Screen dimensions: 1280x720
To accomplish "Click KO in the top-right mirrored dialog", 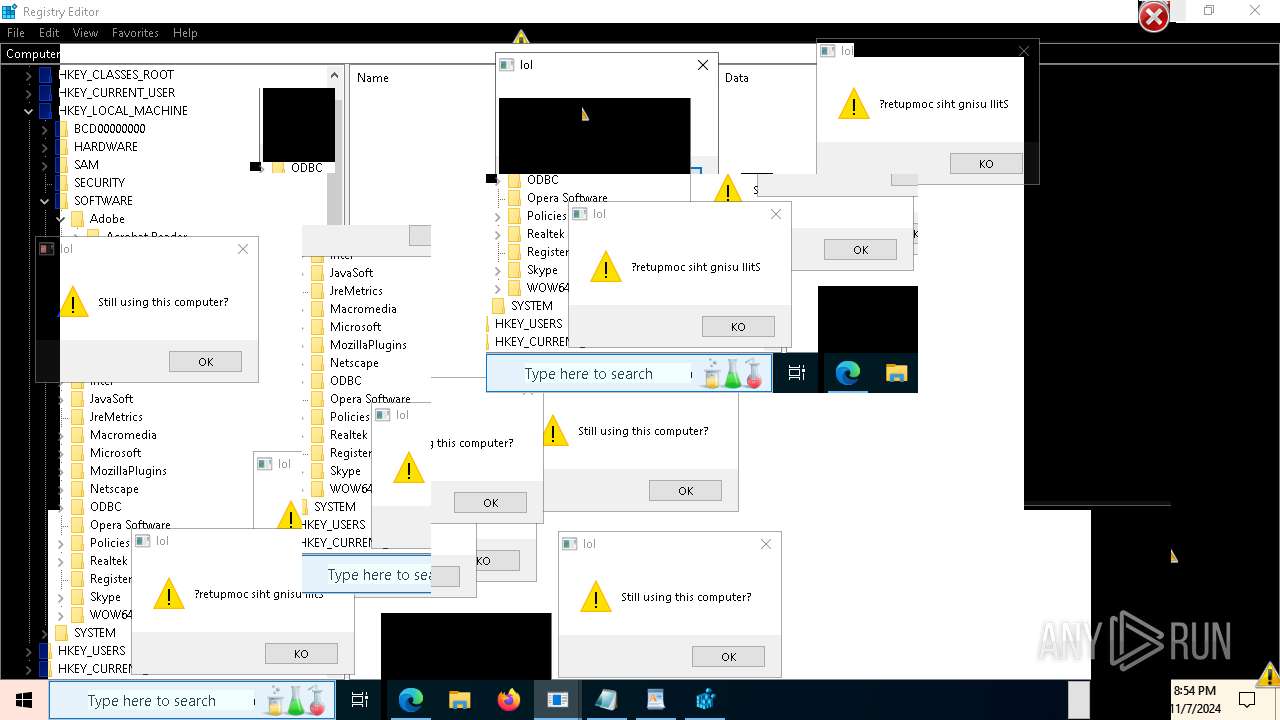I will (x=986, y=164).
